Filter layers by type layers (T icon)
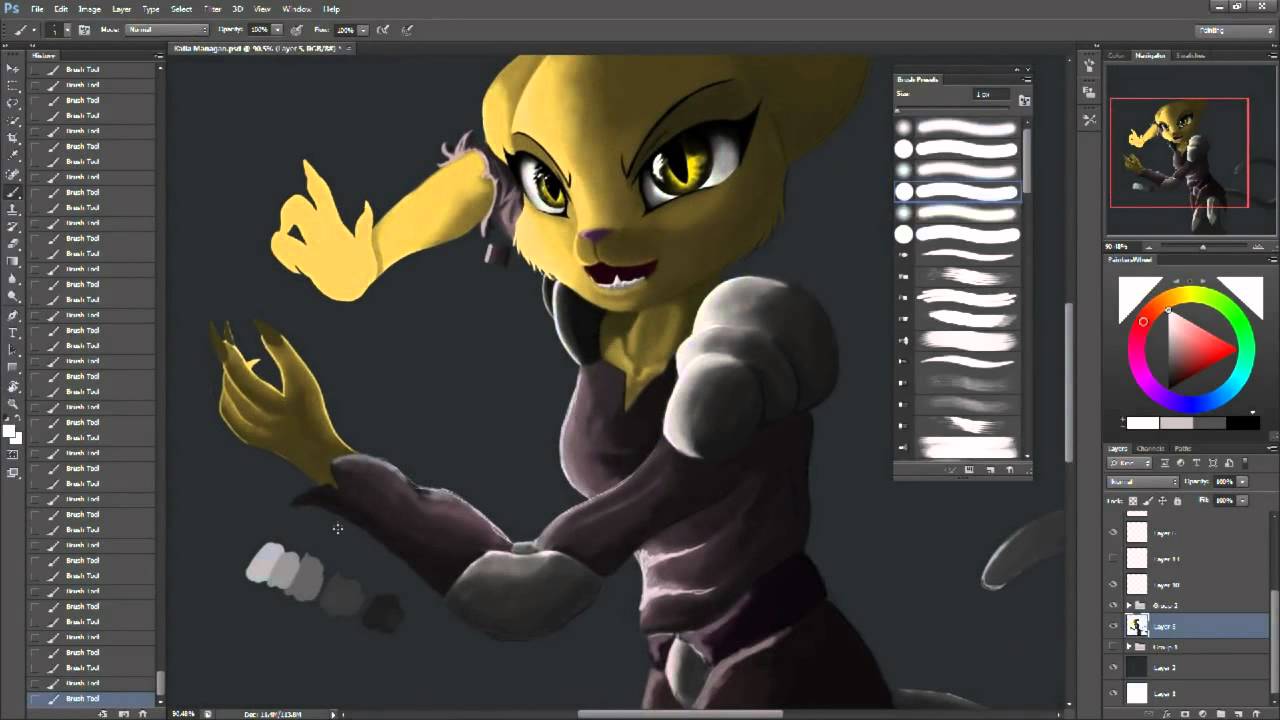Viewport: 1280px width, 720px height. pos(1196,463)
